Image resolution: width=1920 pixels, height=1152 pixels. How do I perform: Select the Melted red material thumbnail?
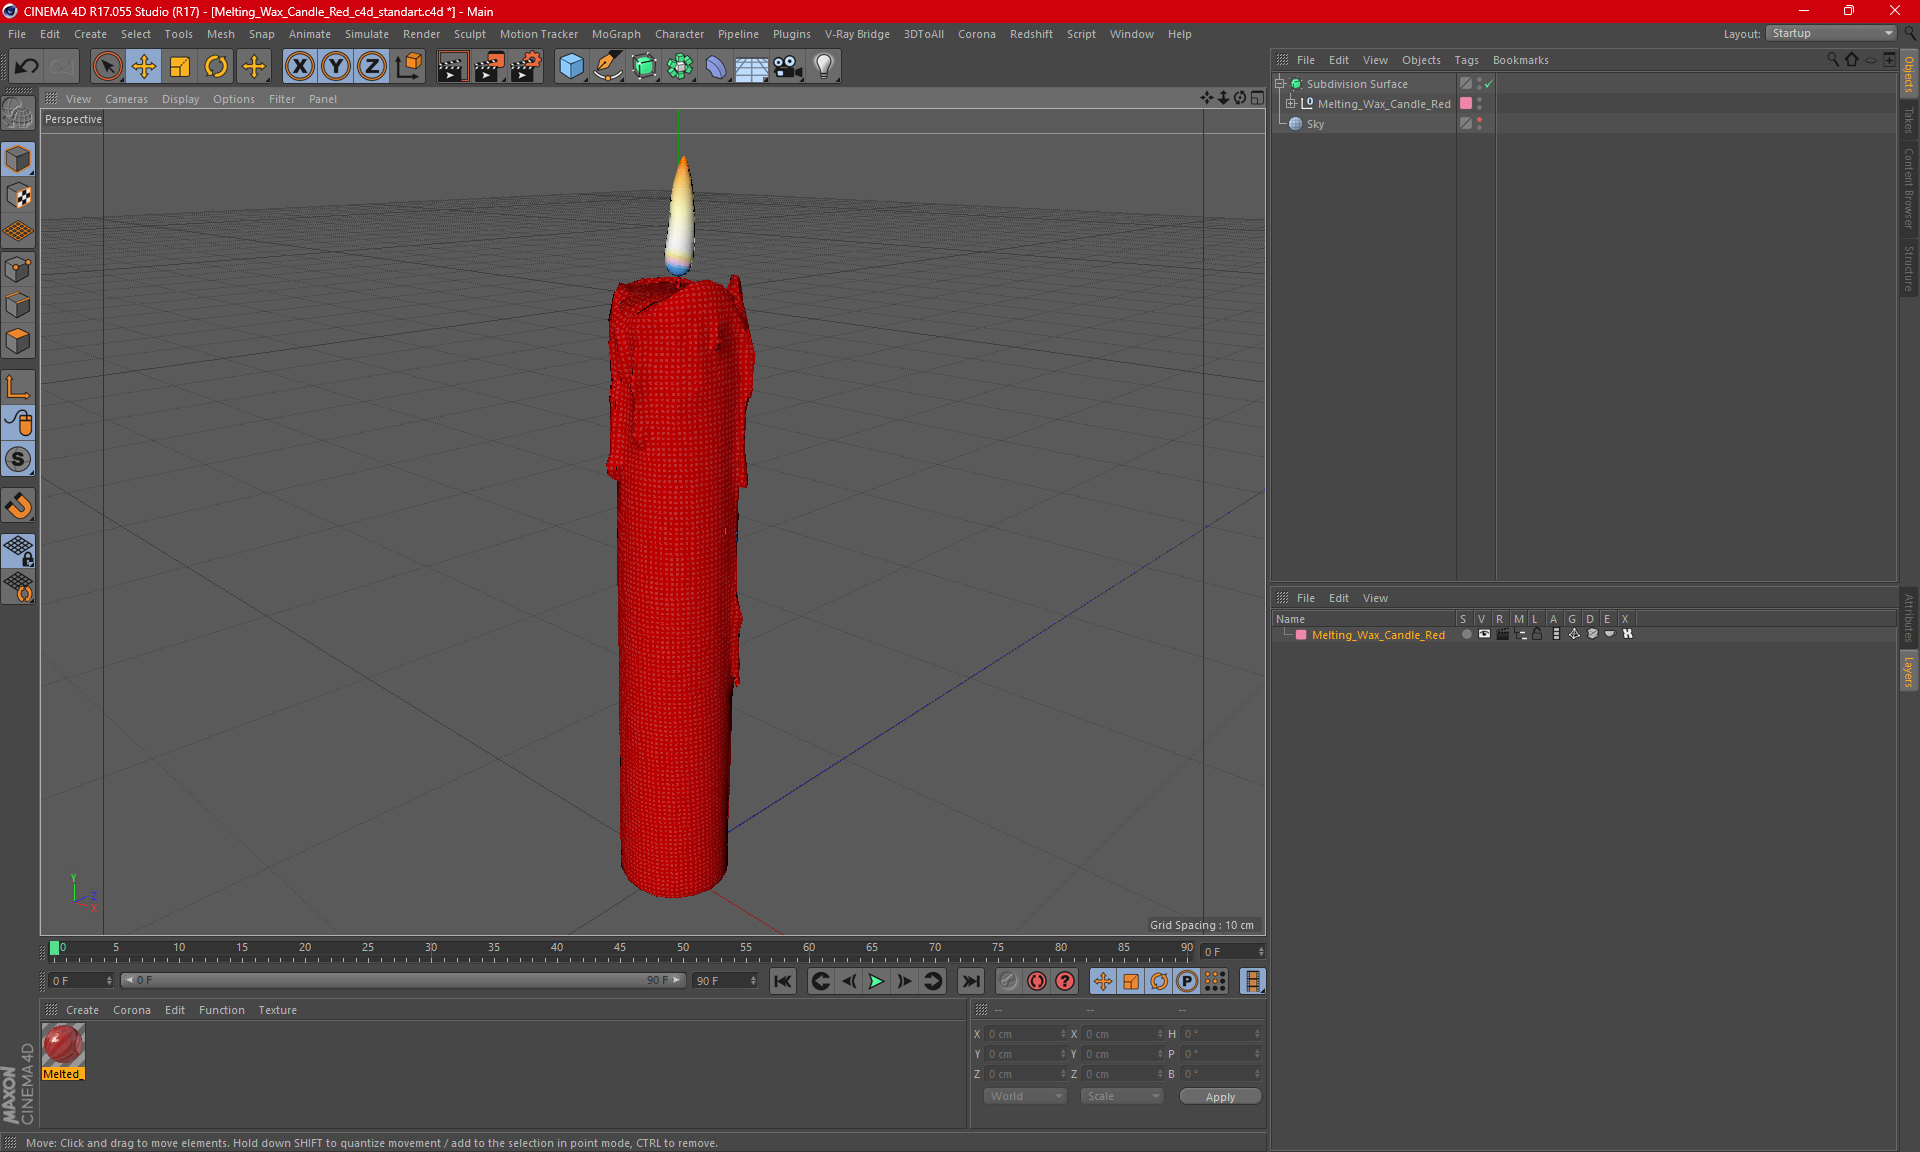pyautogui.click(x=63, y=1045)
